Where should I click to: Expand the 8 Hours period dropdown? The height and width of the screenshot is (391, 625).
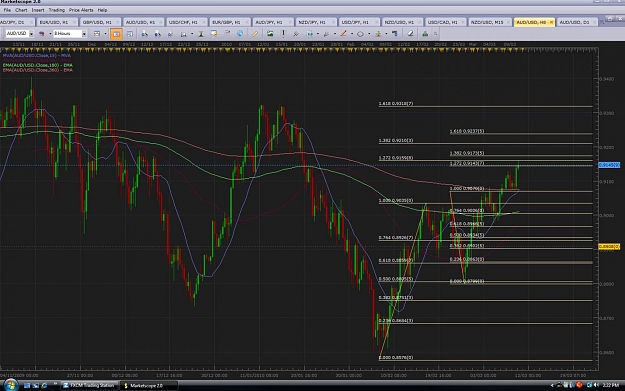tap(84, 34)
